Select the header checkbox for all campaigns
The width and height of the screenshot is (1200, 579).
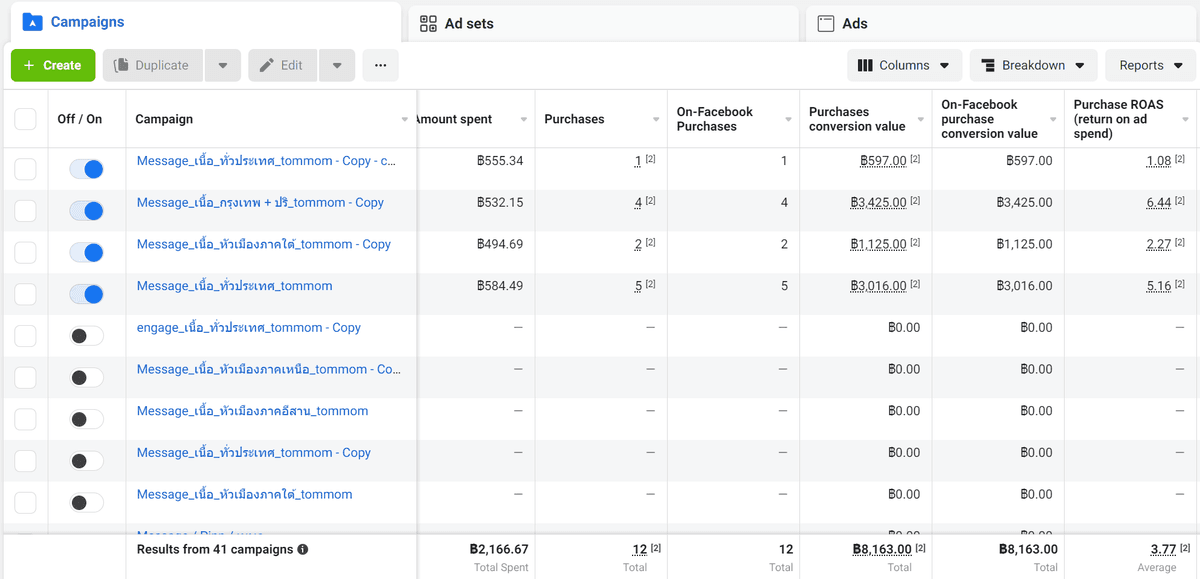click(26, 119)
